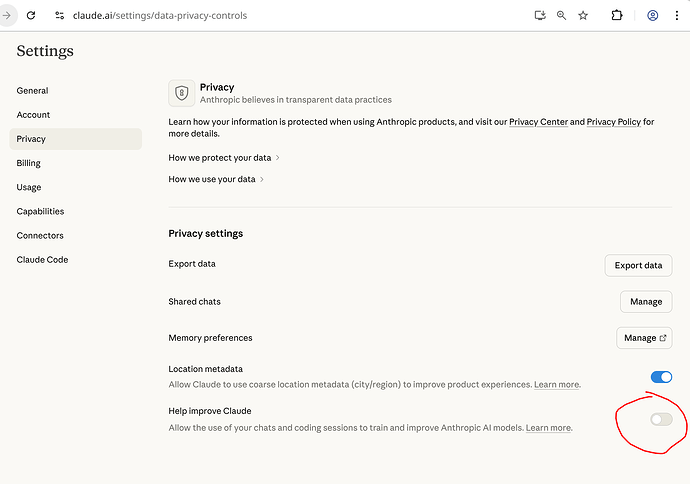Expand How we use your data
This screenshot has width=690, height=484.
click(217, 179)
